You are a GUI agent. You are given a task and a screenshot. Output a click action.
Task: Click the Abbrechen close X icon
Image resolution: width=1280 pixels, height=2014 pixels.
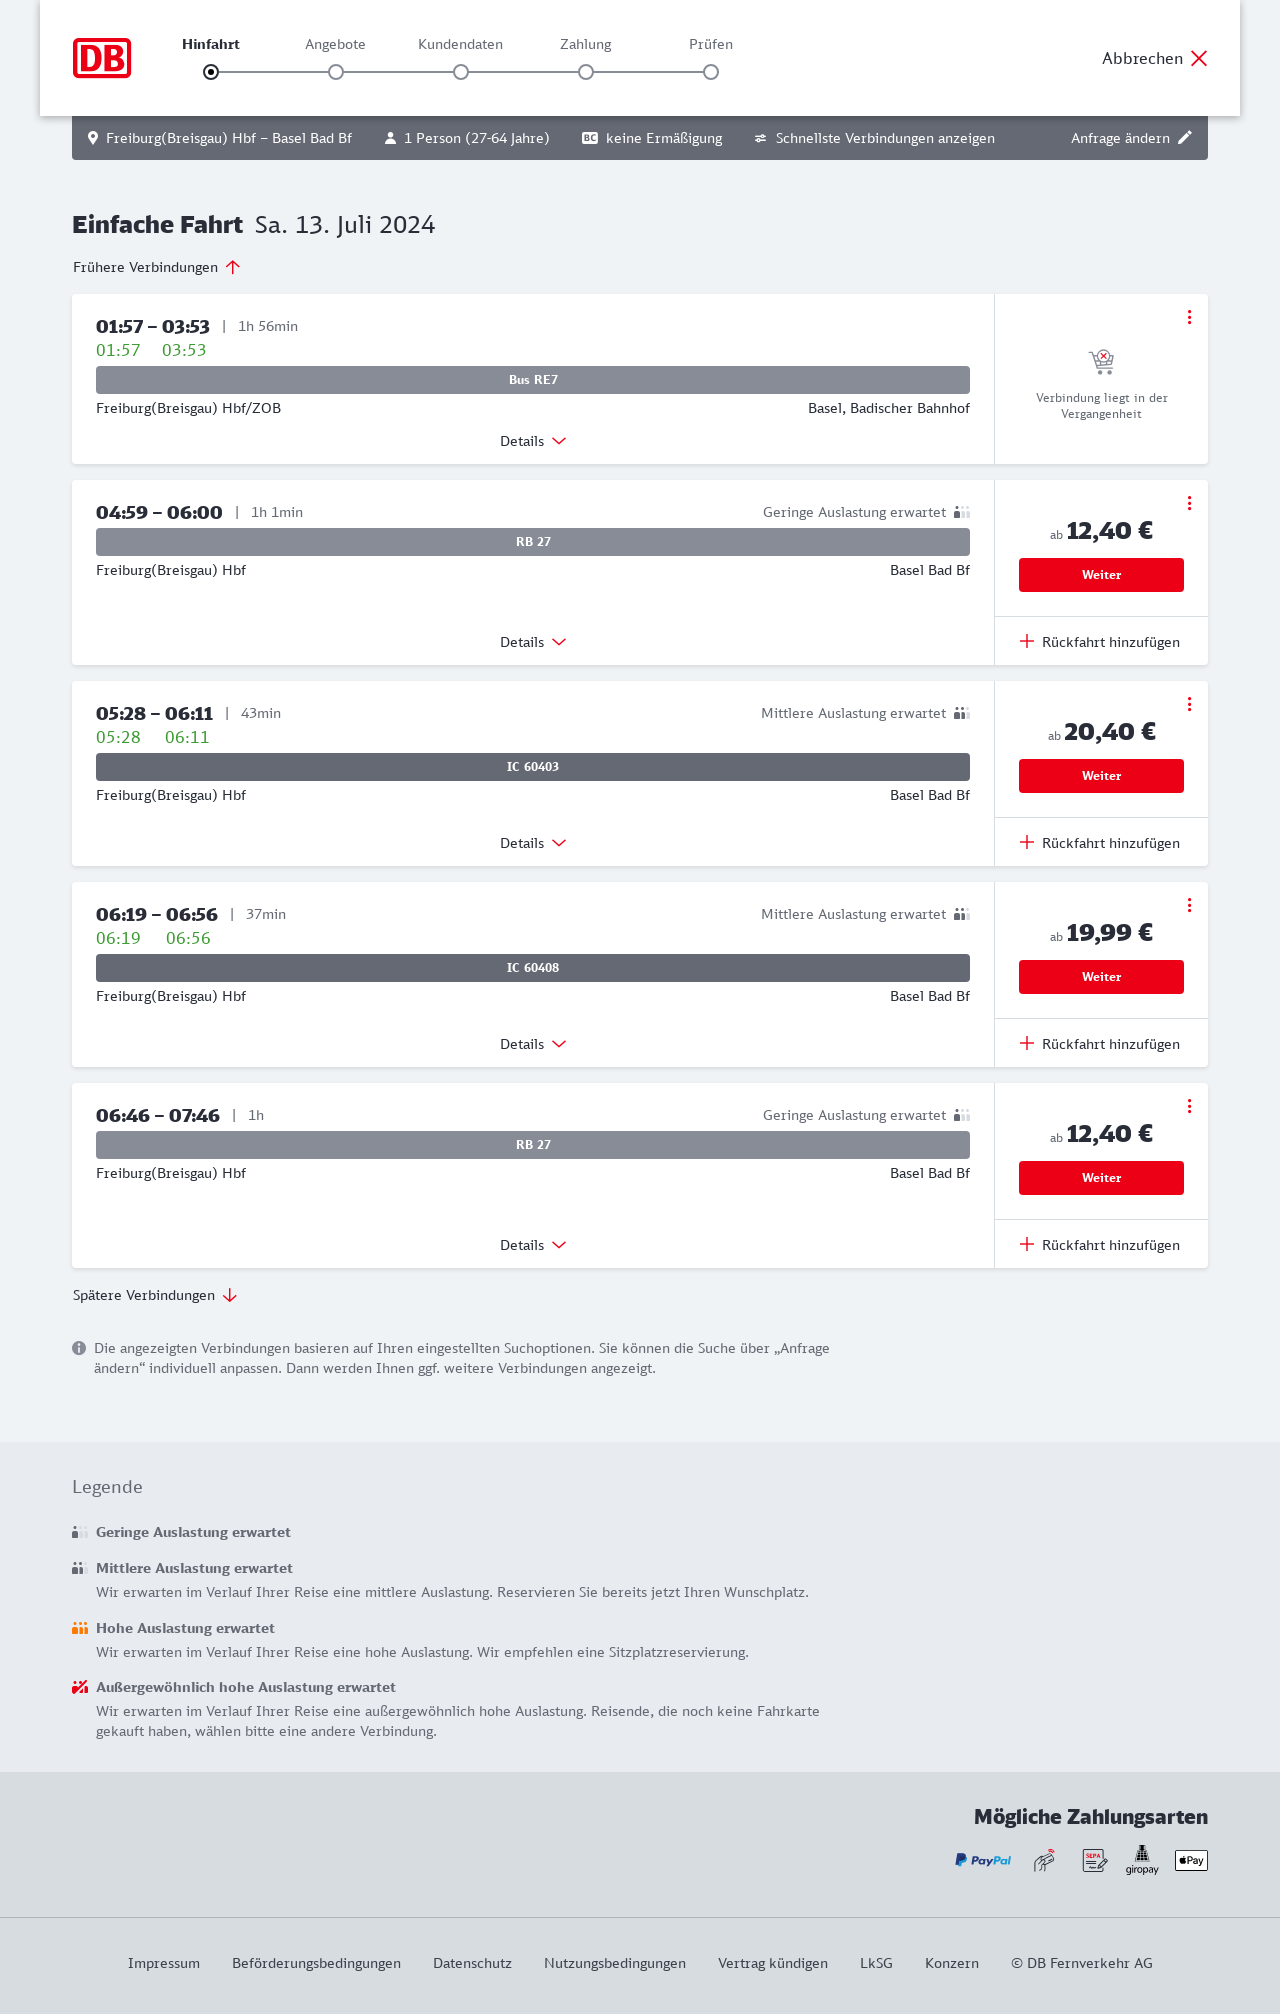pyautogui.click(x=1199, y=58)
